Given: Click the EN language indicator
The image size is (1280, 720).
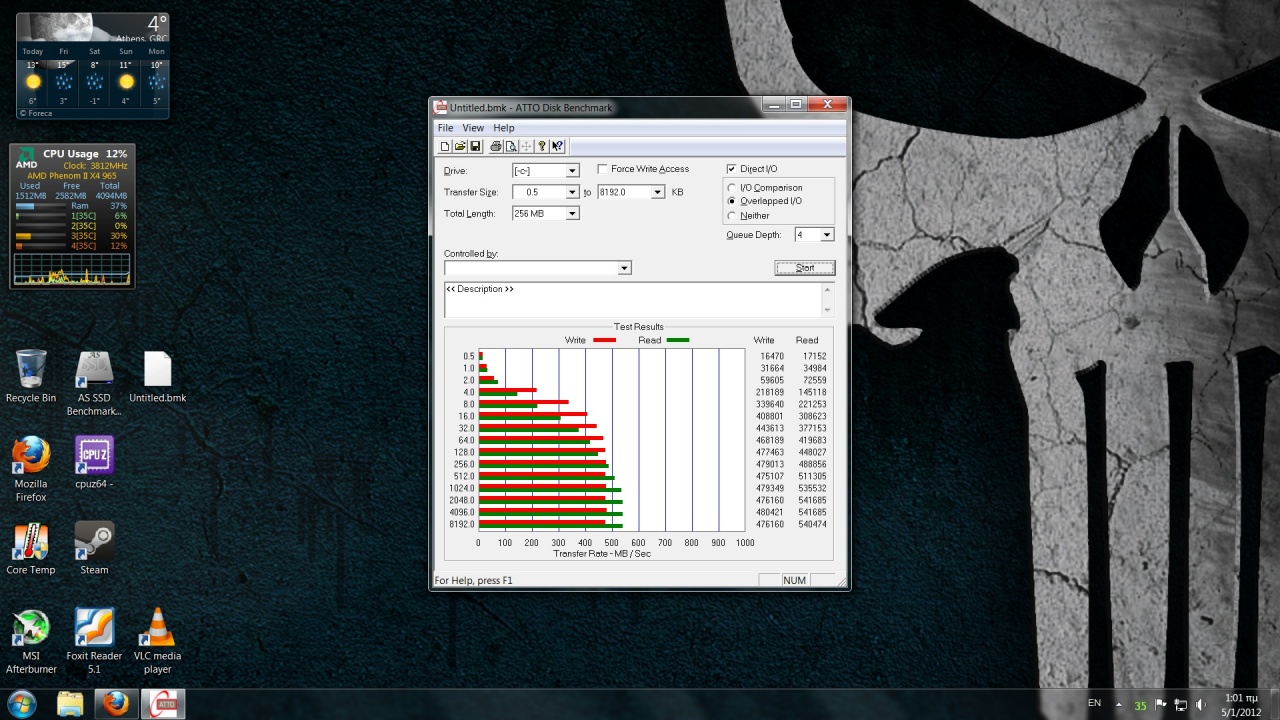Looking at the screenshot, I should click(1094, 703).
